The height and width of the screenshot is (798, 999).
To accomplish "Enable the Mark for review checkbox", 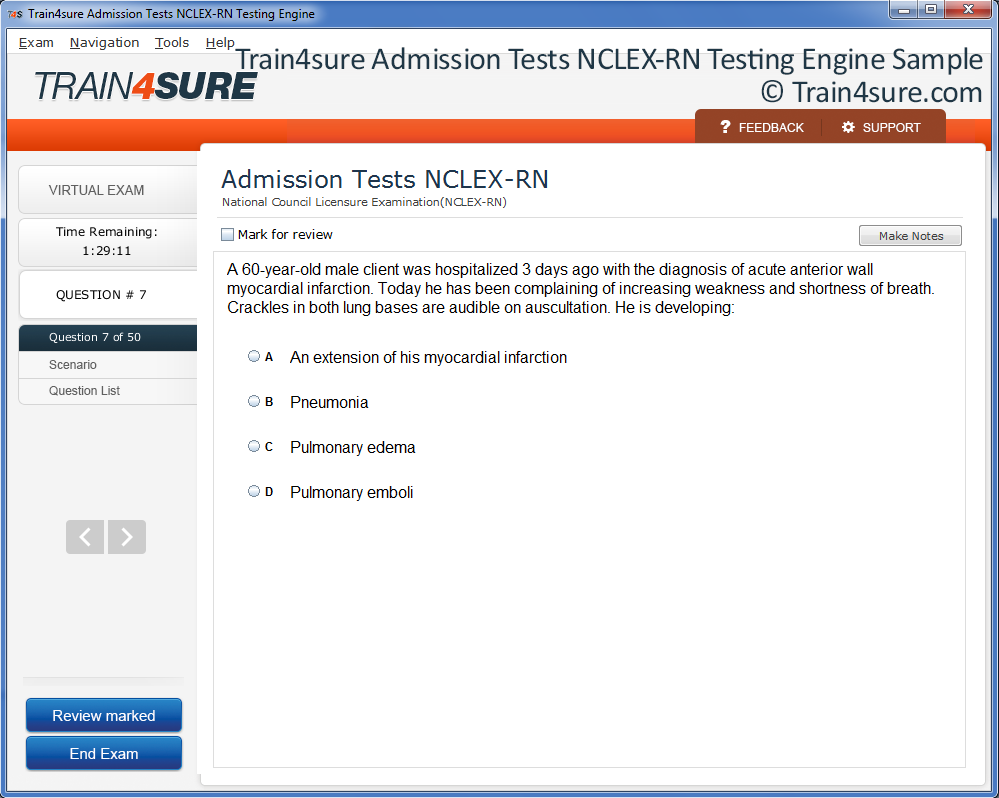I will tap(227, 234).
